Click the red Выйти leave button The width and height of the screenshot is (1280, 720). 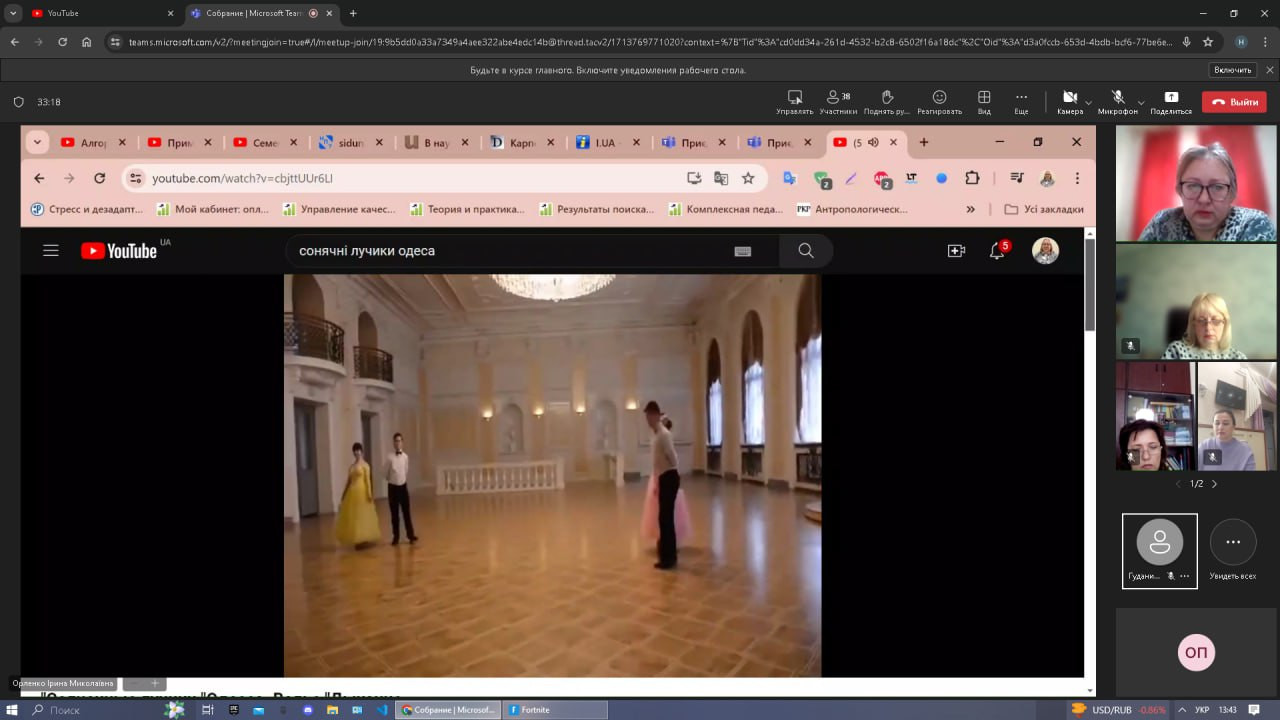(x=1234, y=102)
